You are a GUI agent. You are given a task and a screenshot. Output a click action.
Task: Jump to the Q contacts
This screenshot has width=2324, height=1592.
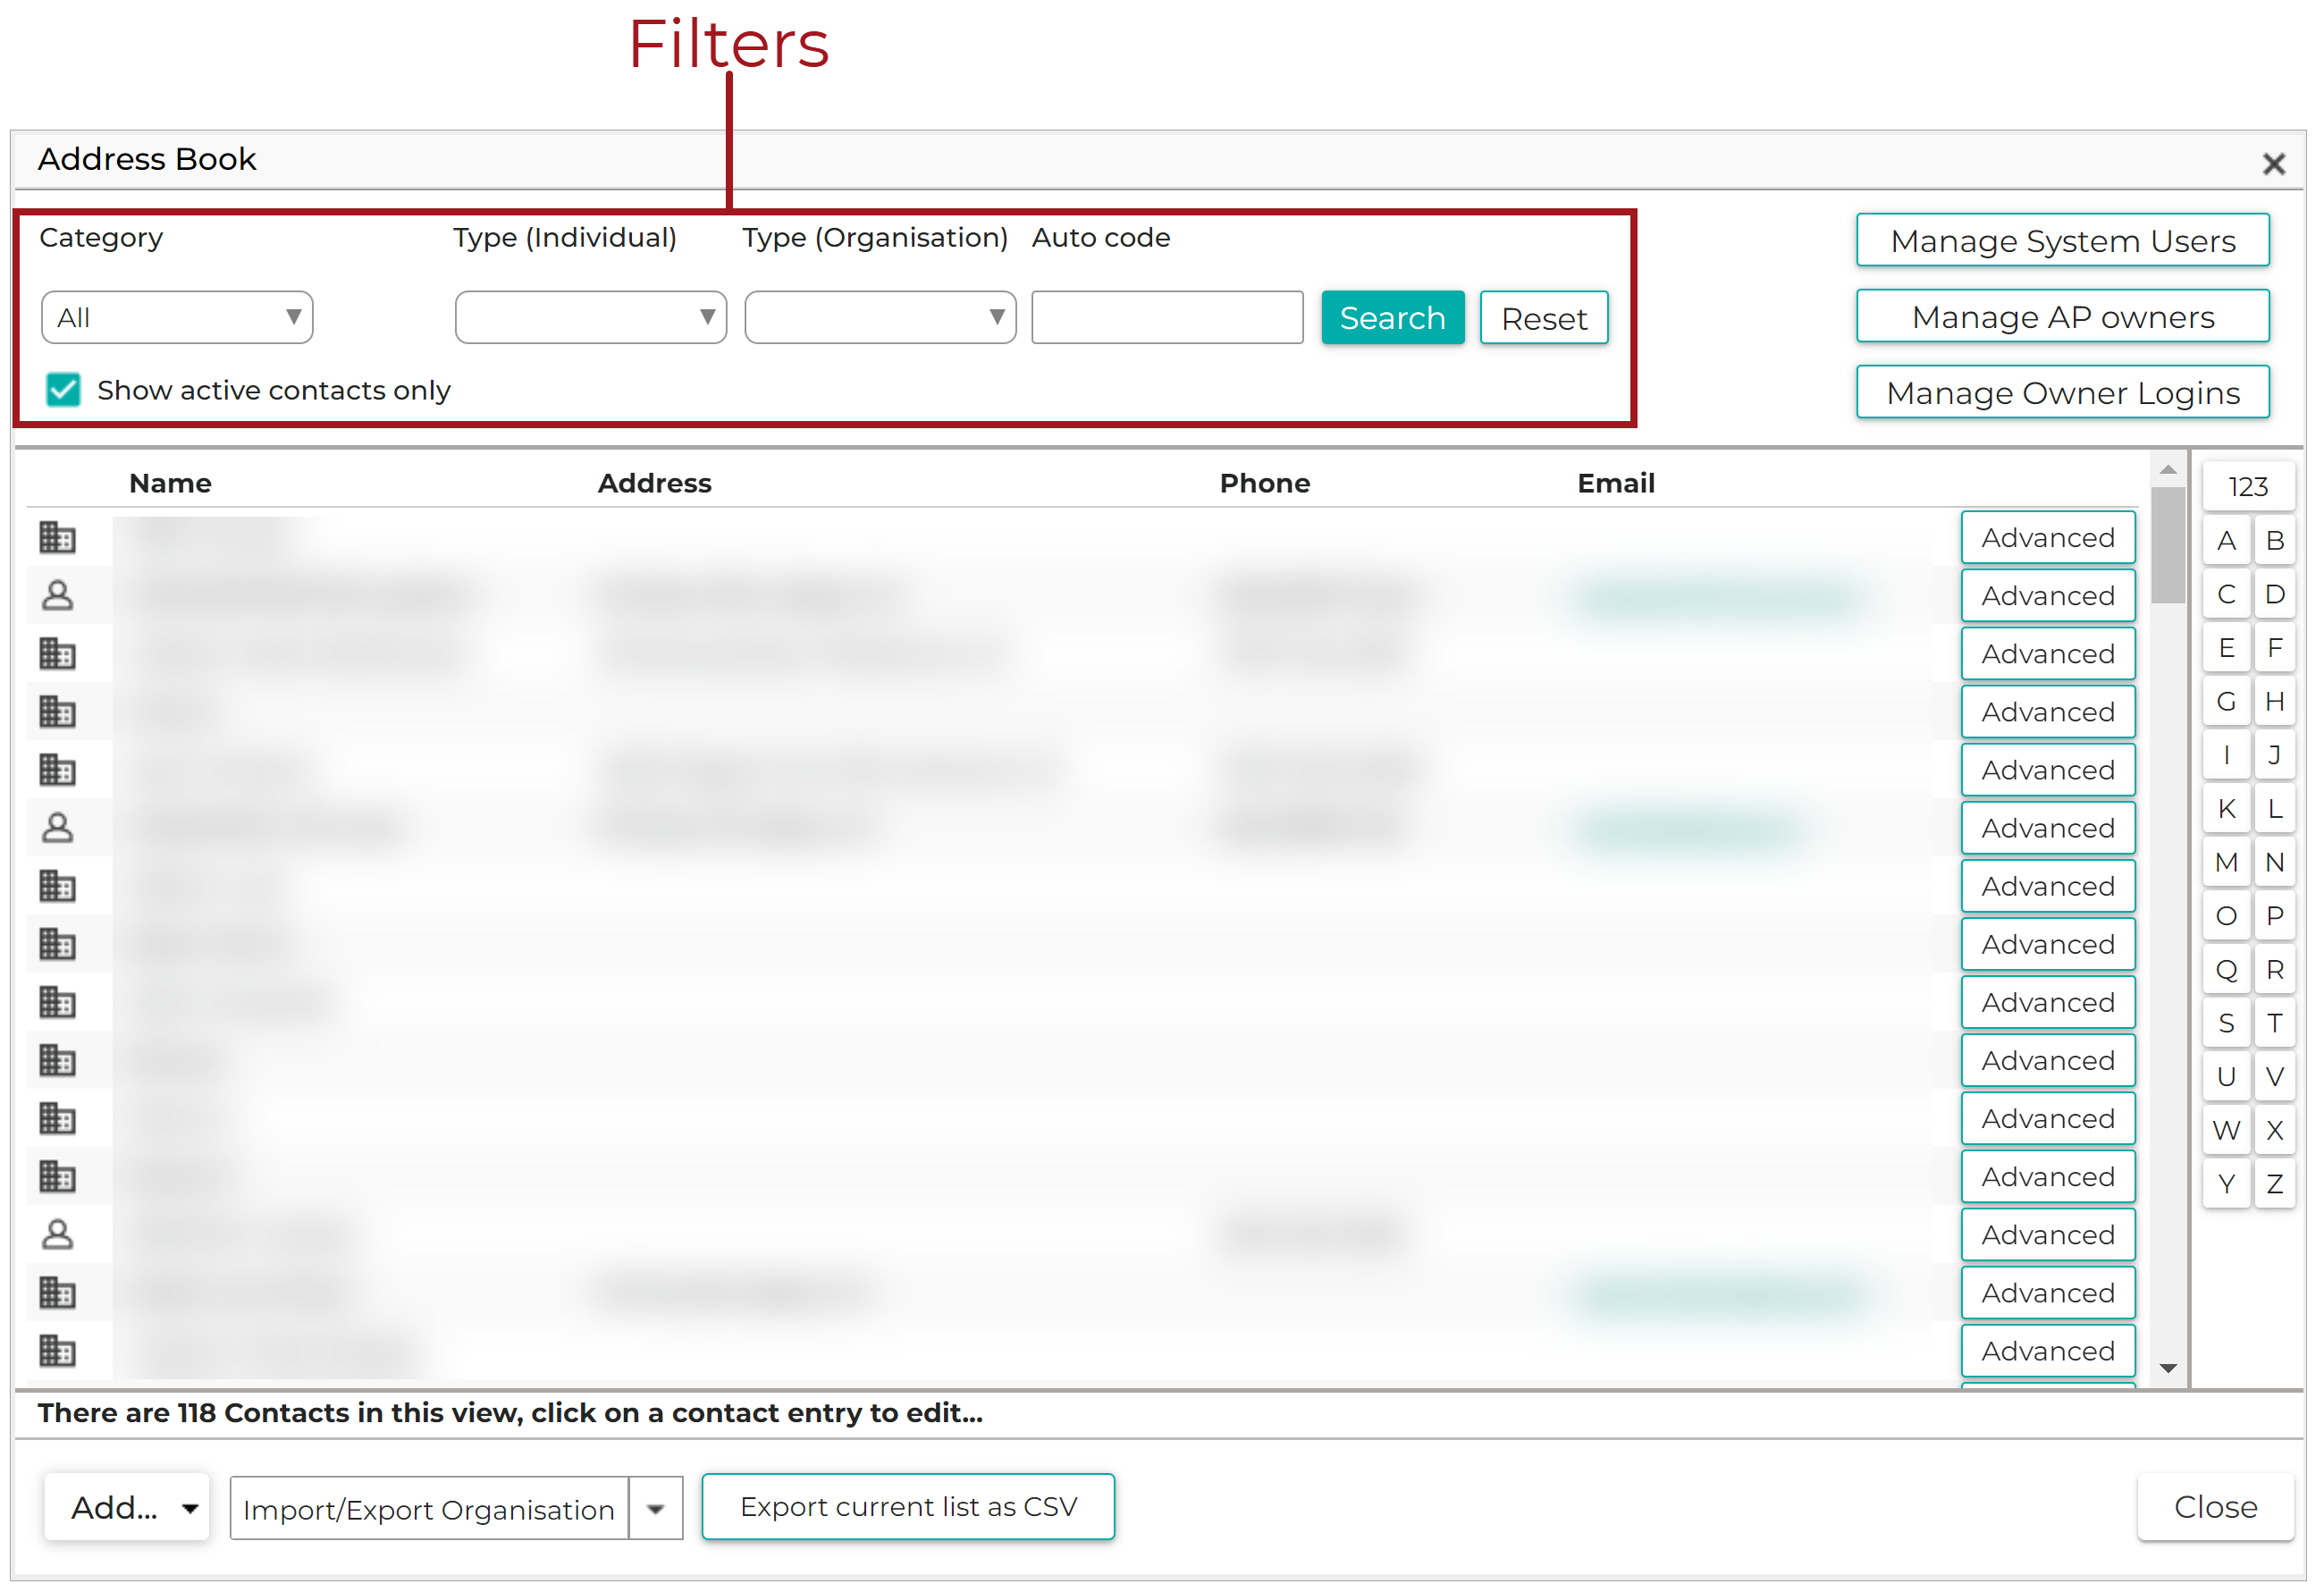tap(2226, 970)
